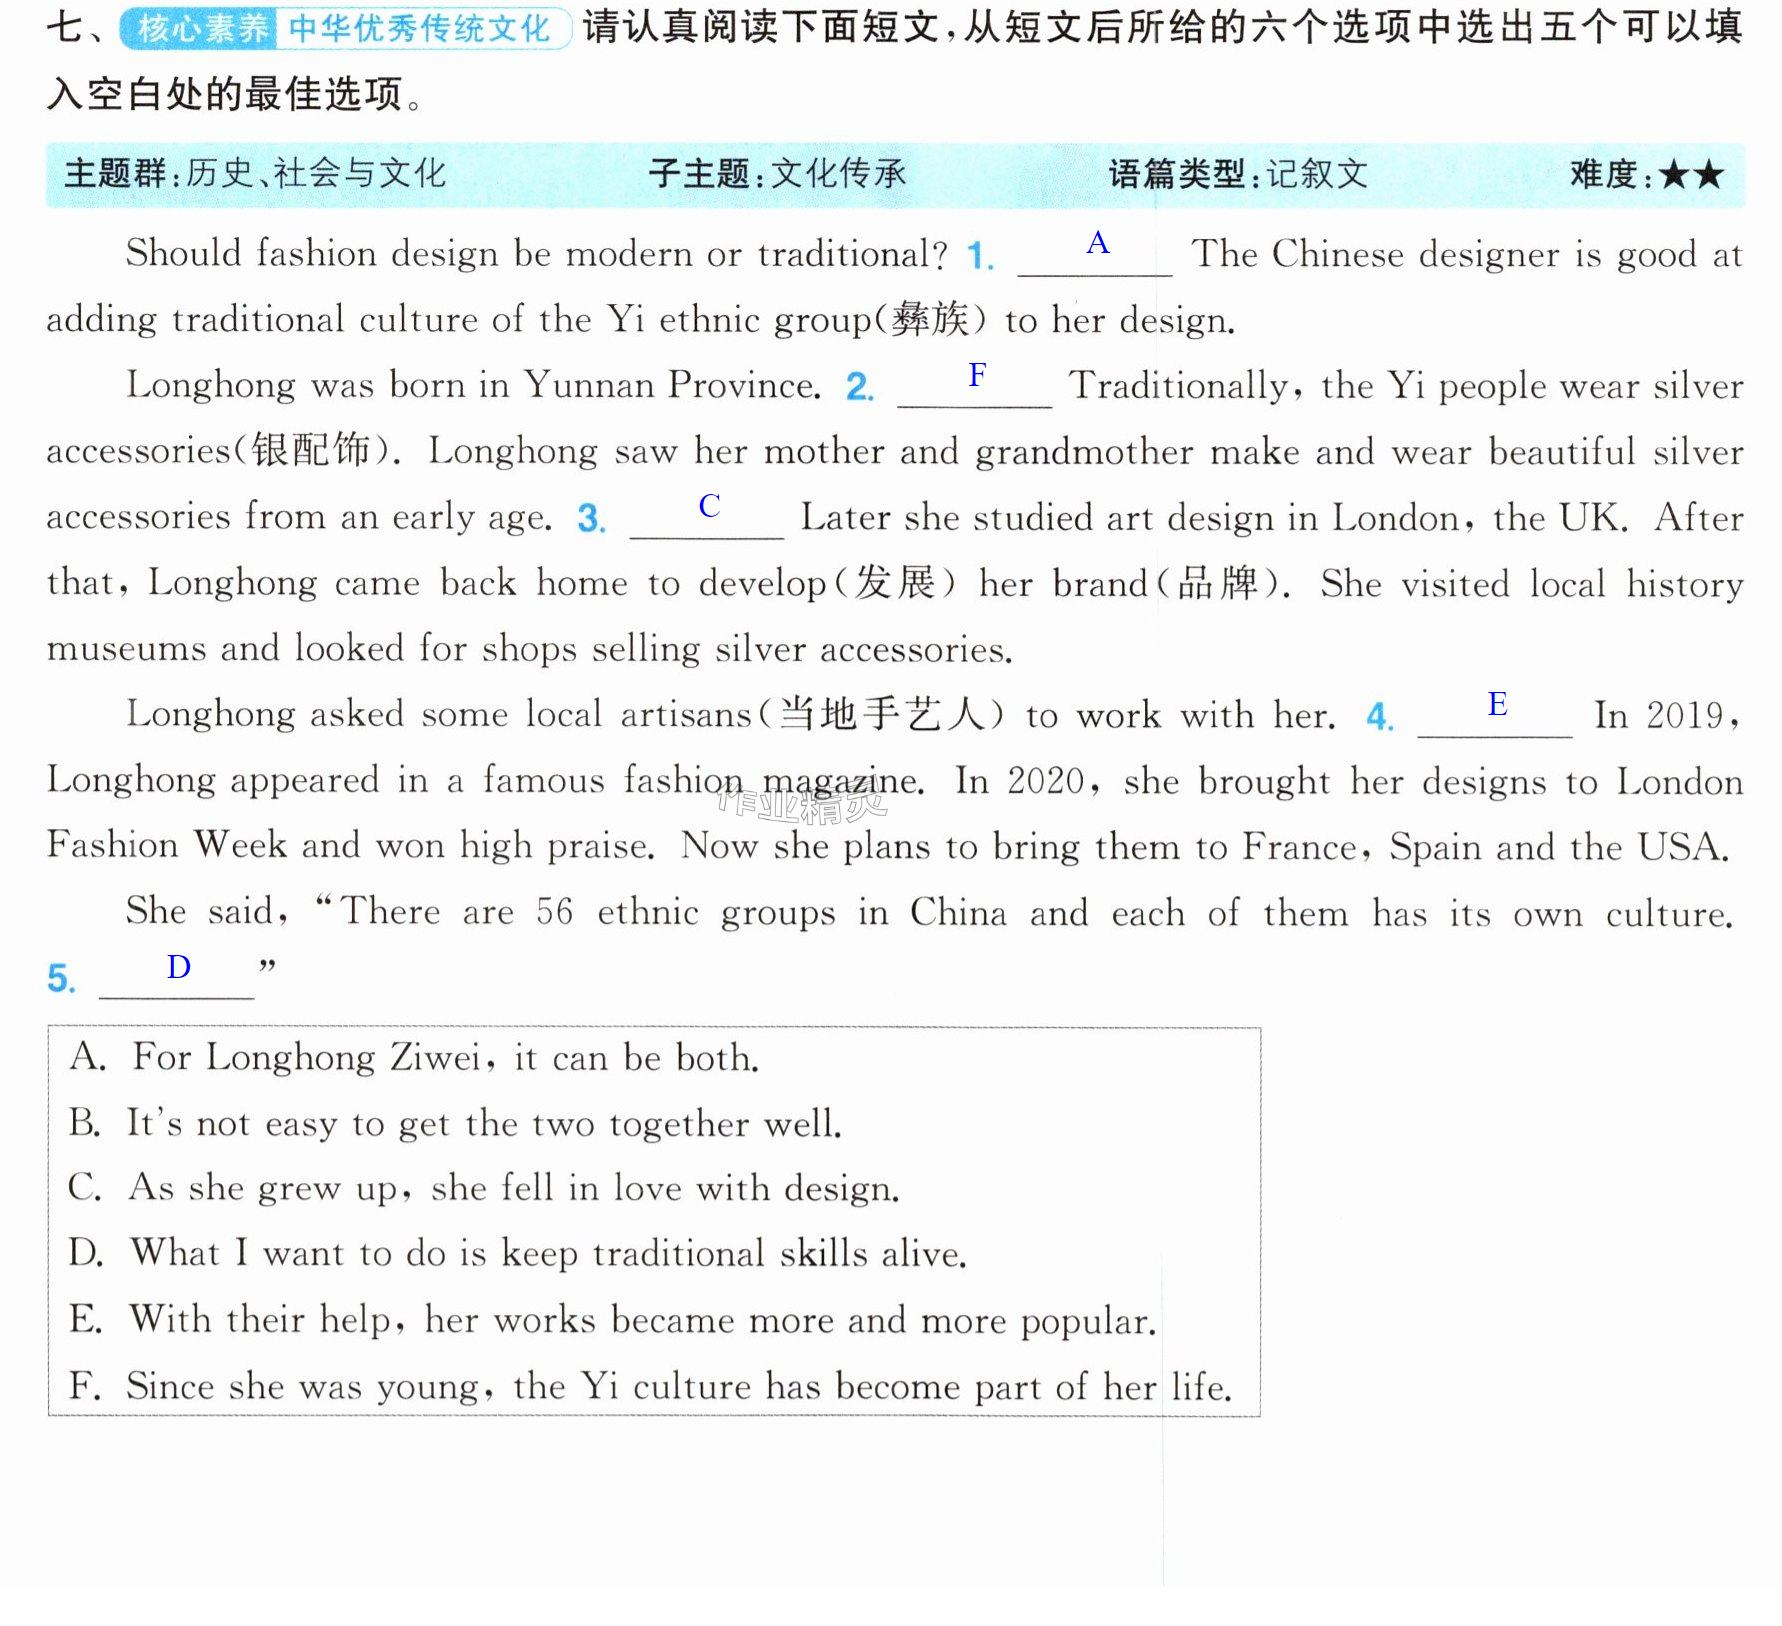Click the 语篇类型:记叙文 label

tap(1237, 175)
